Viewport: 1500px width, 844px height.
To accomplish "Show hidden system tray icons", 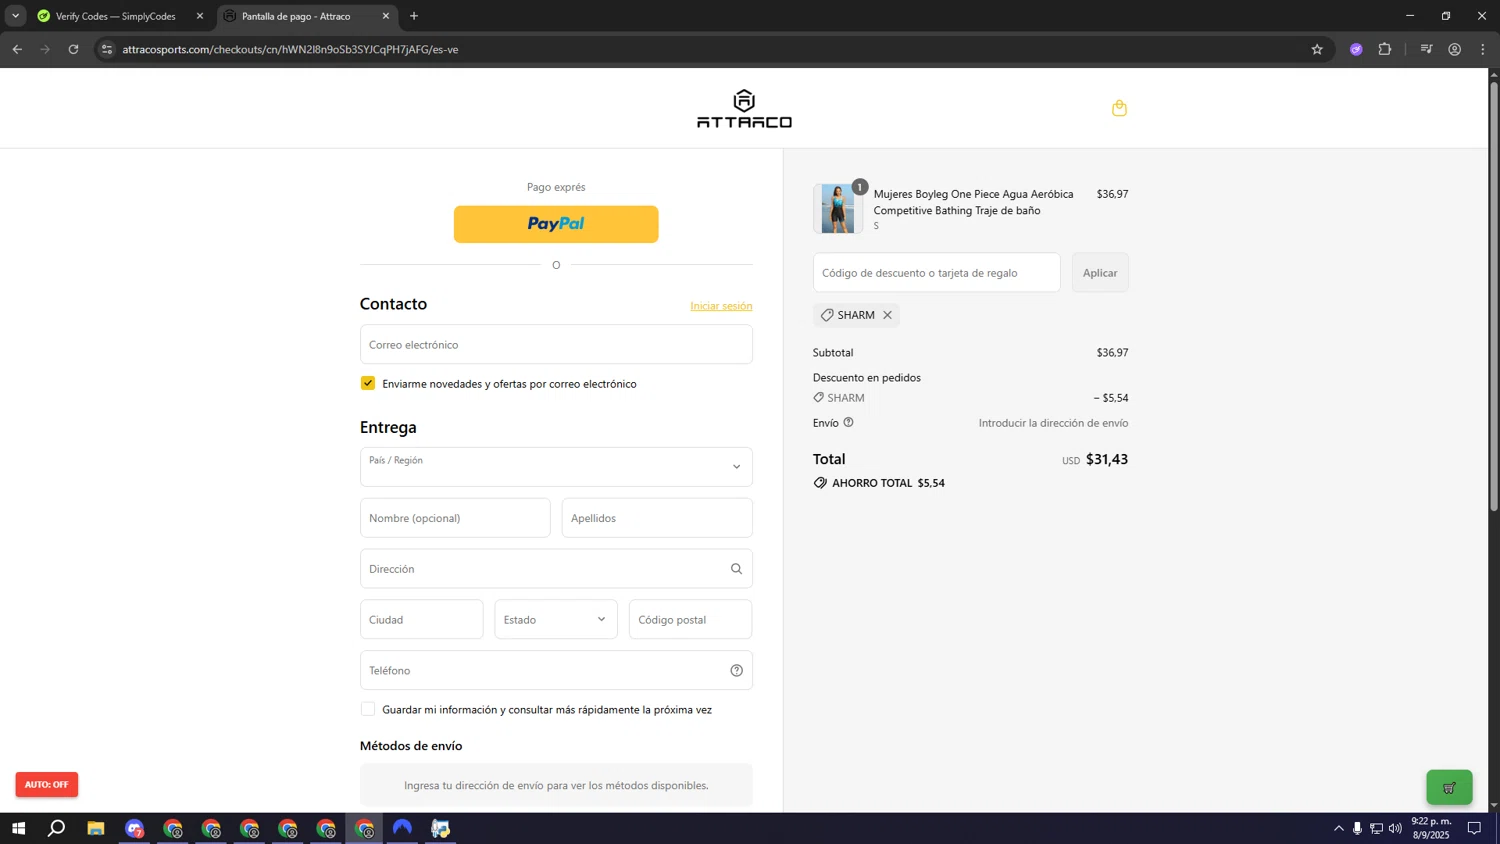I will 1338,828.
